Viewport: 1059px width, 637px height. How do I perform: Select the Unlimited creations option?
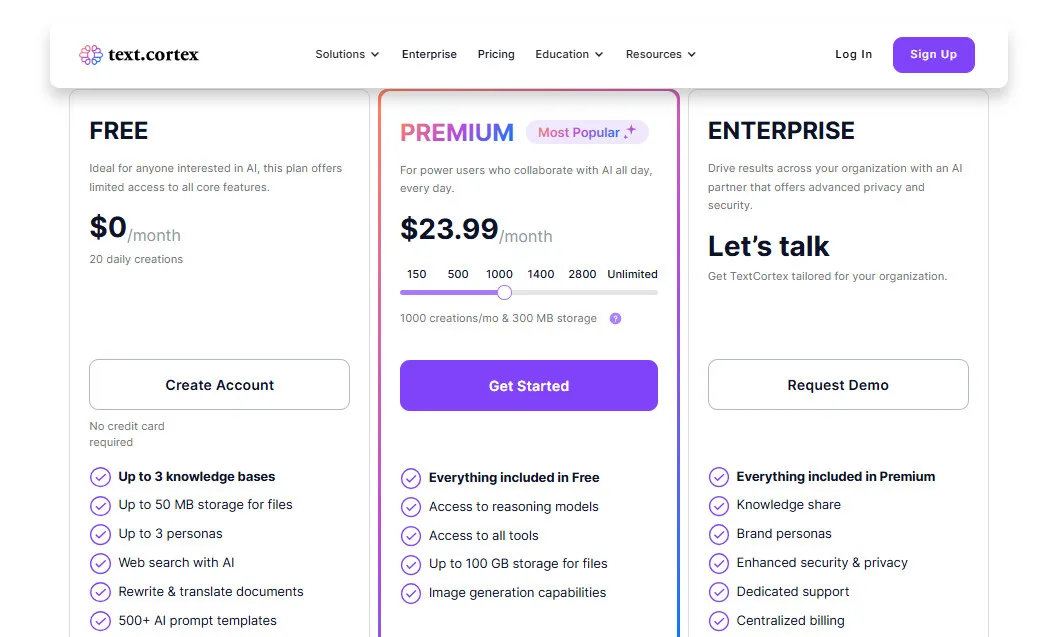click(631, 274)
